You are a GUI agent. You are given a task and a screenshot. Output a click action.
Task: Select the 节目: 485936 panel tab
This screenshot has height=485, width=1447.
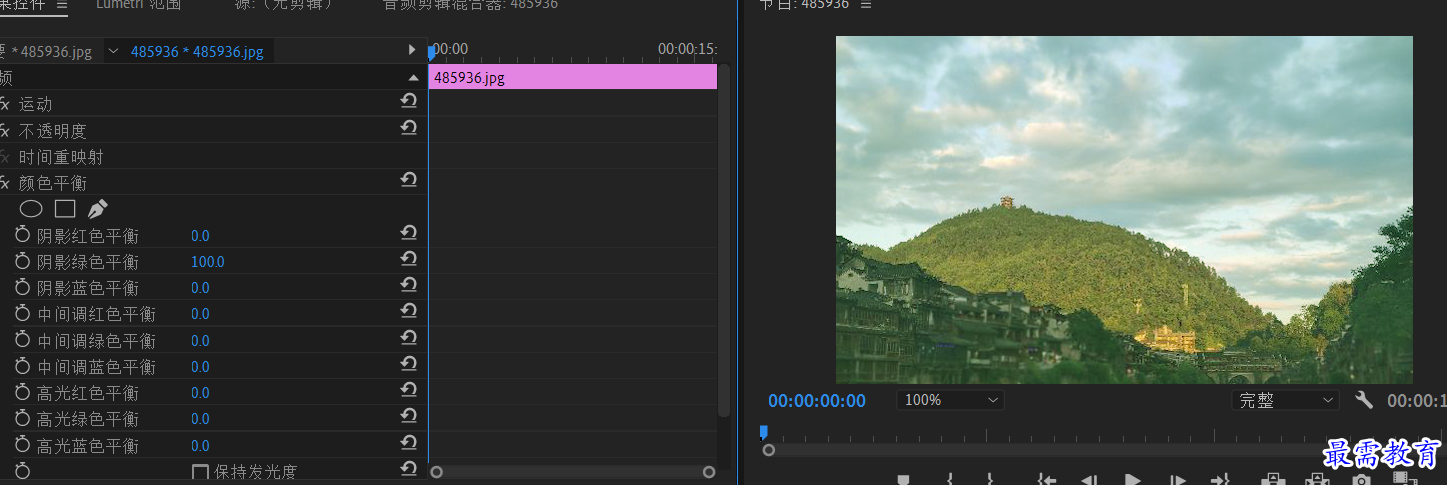pyautogui.click(x=803, y=5)
